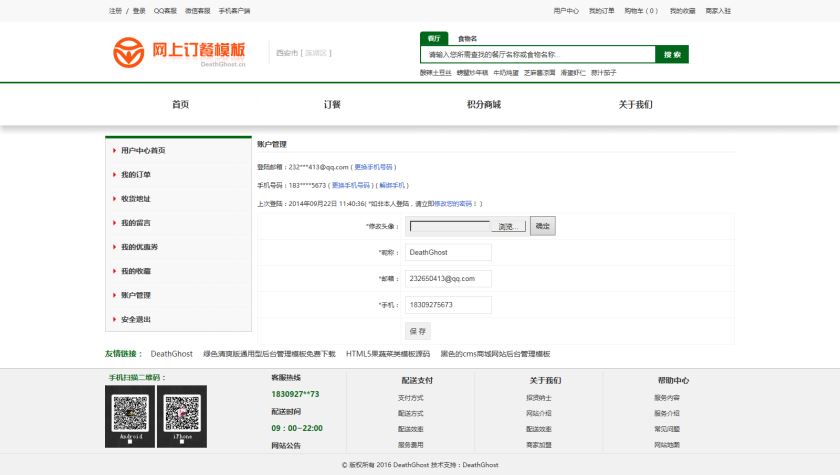Select the 酸辣土豆丝 search suggestion
The width and height of the screenshot is (840, 475).
[x=436, y=73]
